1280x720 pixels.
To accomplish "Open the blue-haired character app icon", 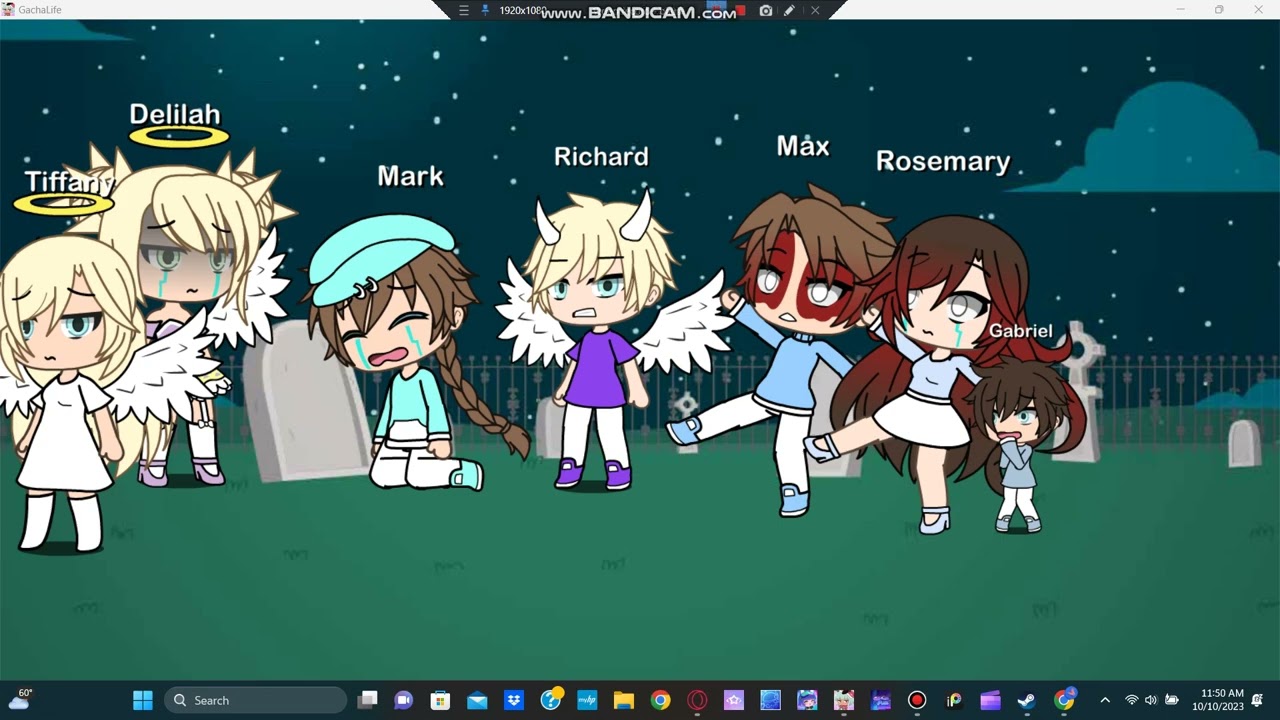I will [x=807, y=700].
